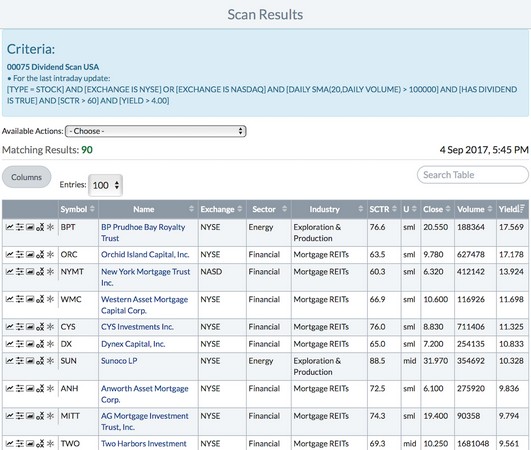
Task: Open seasonality snowflake icon in ORC row
Action: (50, 255)
